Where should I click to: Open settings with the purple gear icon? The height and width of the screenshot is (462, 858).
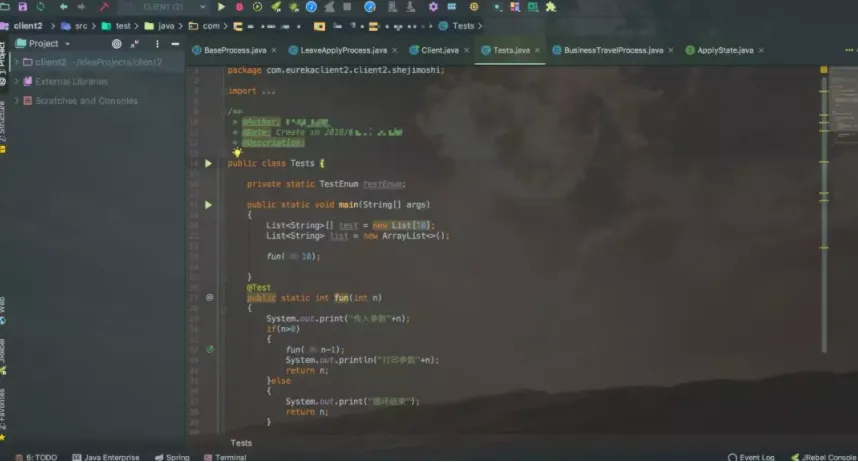(433, 7)
